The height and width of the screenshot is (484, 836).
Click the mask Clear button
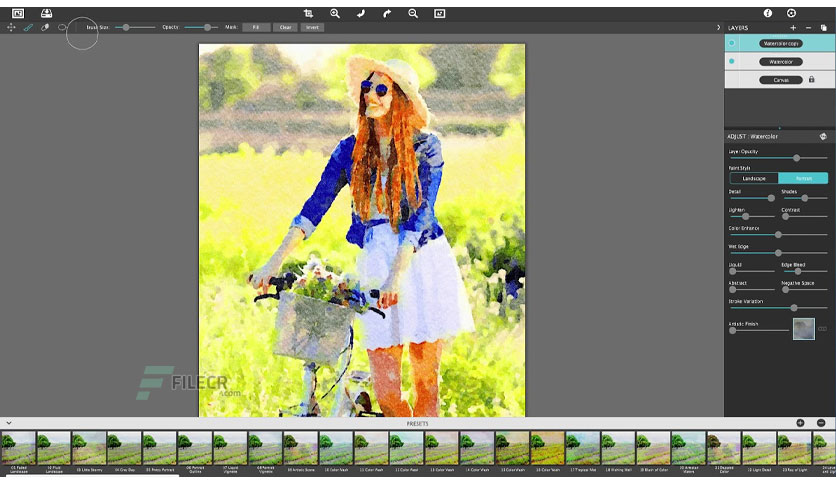(x=285, y=27)
